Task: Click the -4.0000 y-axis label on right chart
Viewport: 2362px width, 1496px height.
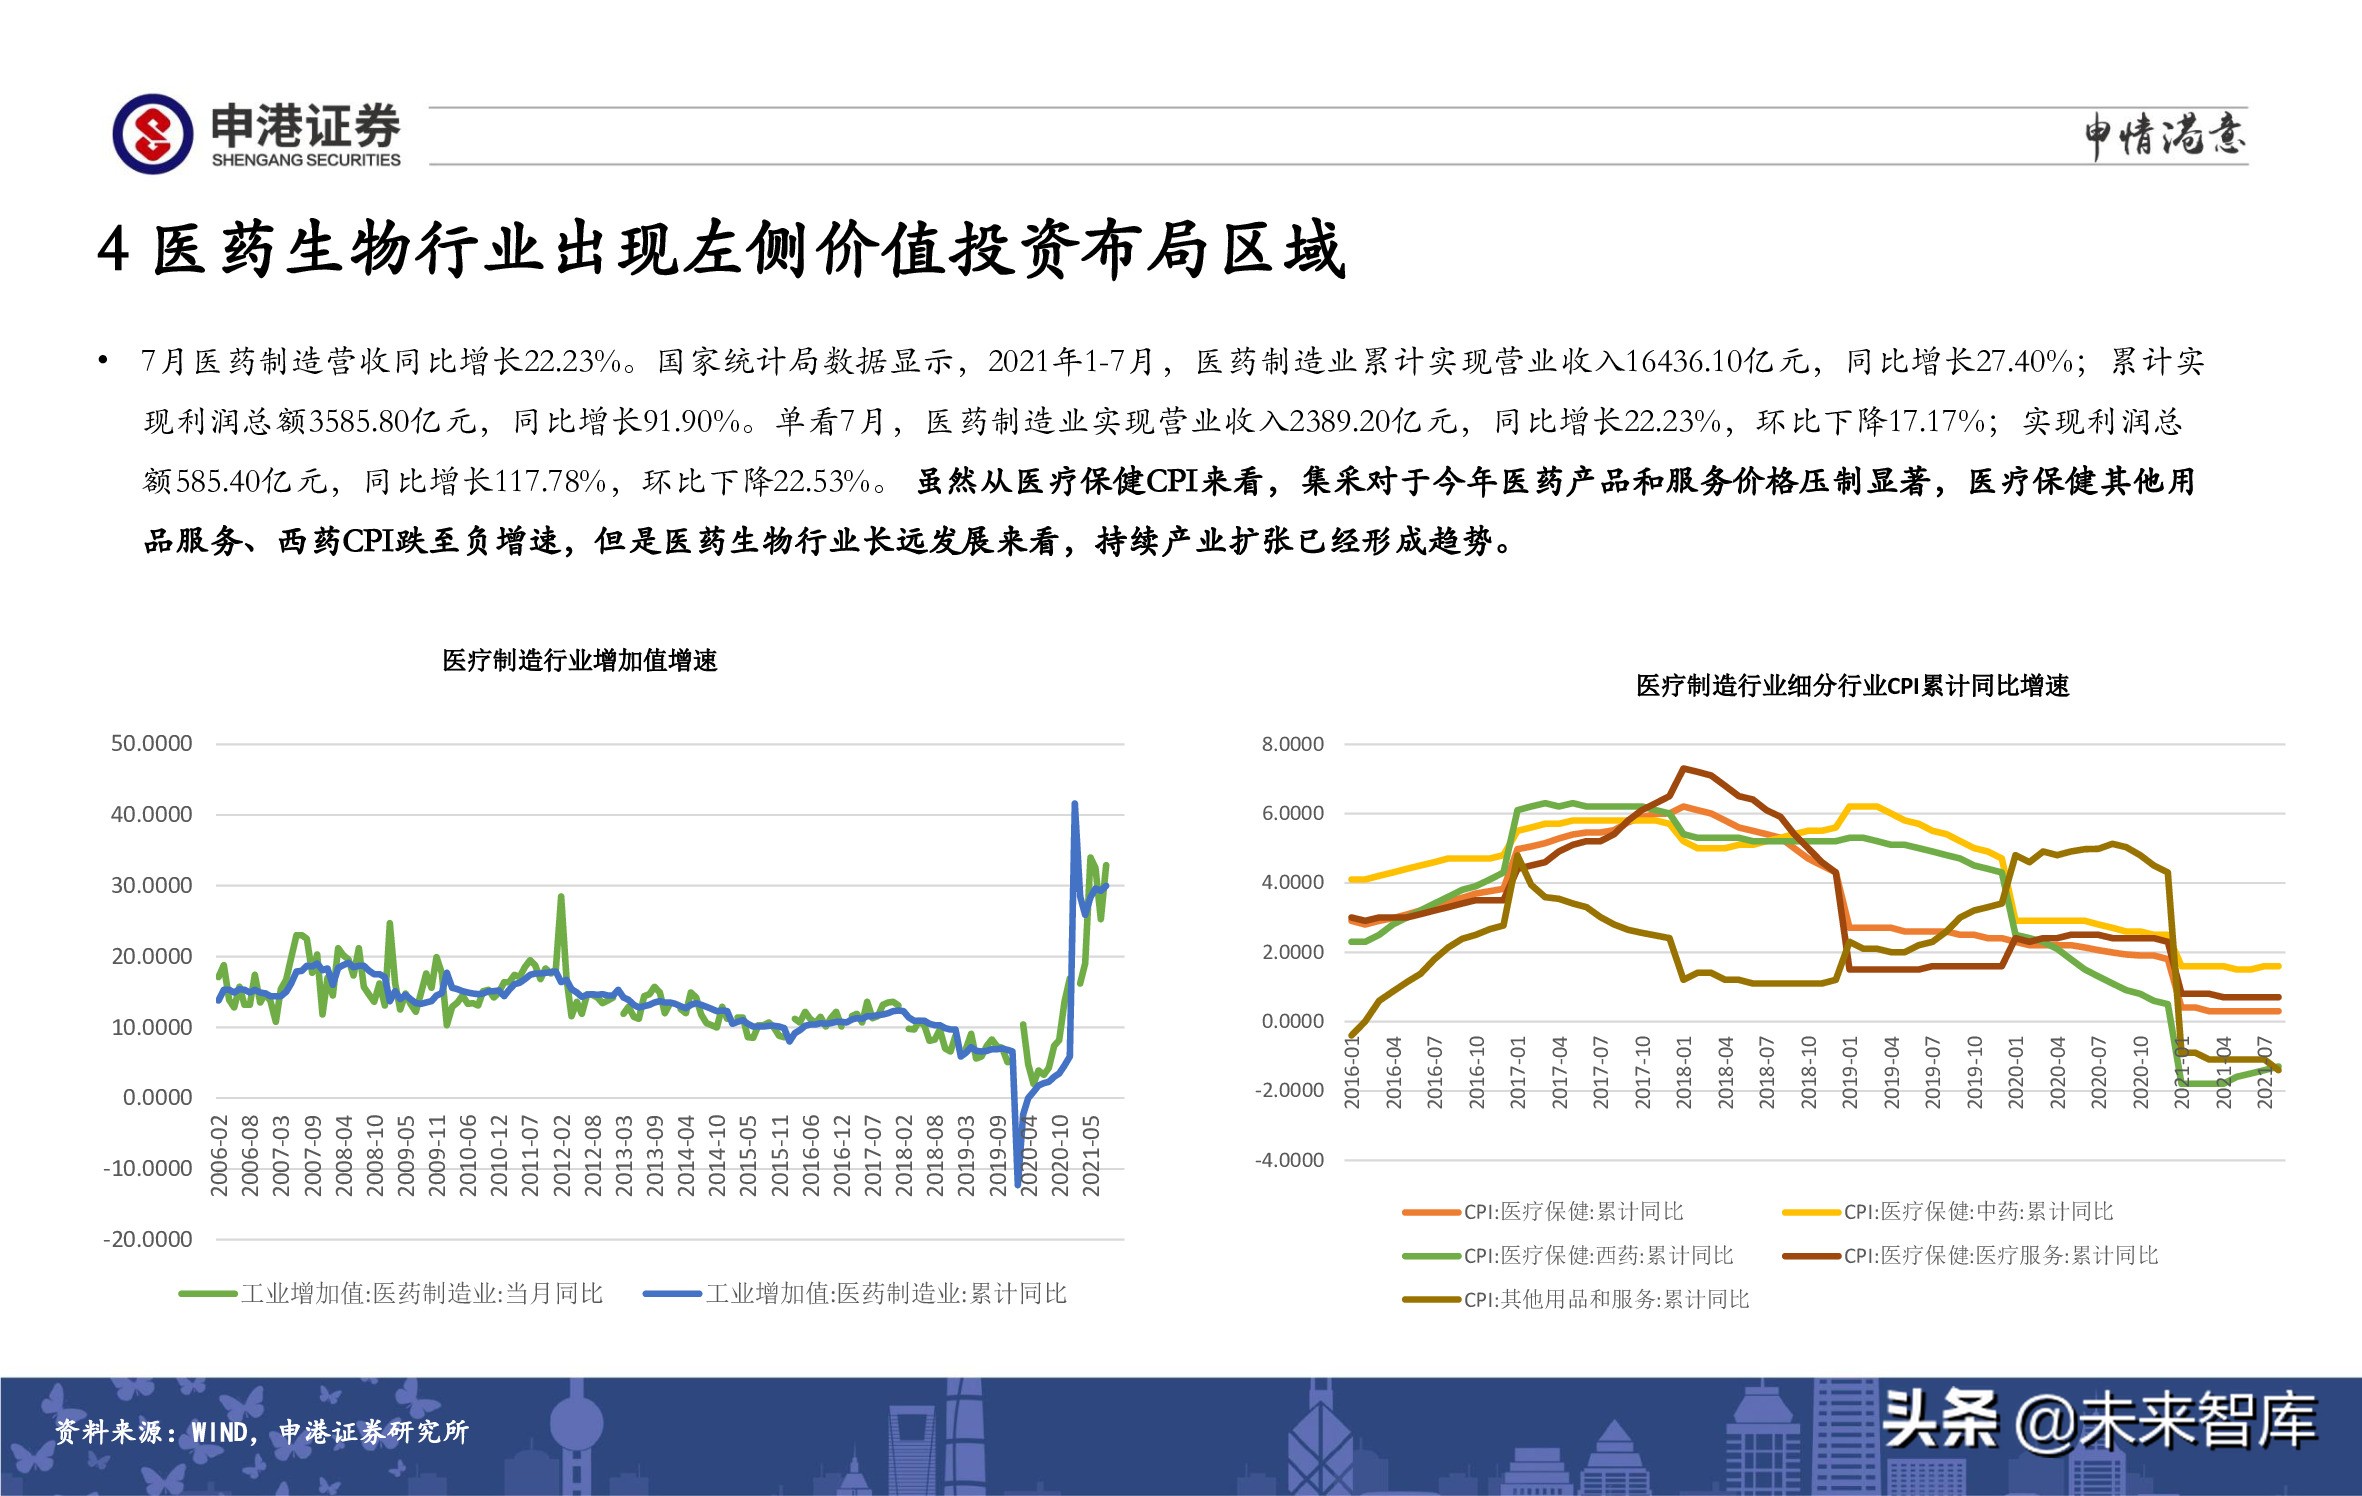Action: [x=1289, y=1160]
